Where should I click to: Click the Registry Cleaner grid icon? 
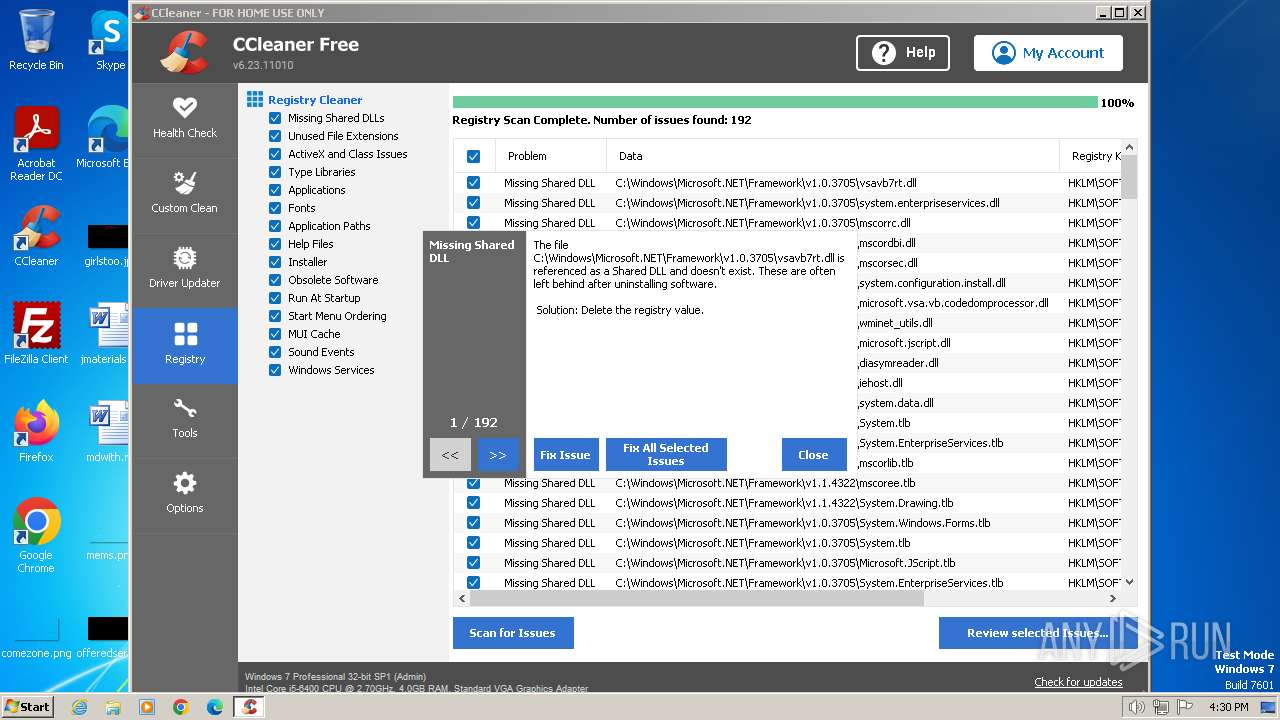tap(255, 100)
